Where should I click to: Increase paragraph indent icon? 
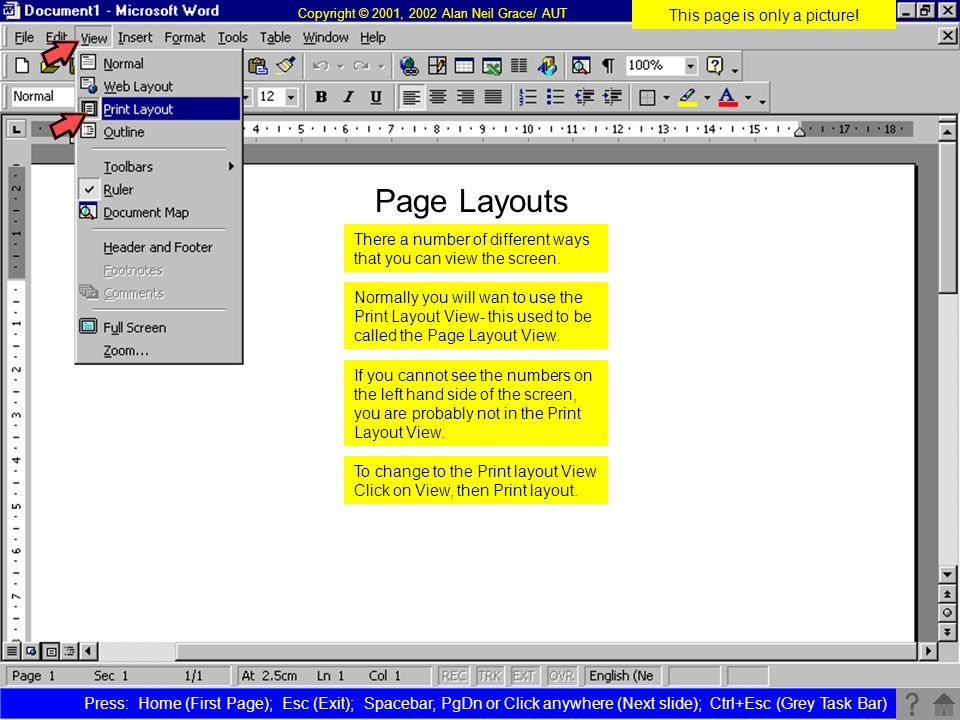[x=612, y=97]
